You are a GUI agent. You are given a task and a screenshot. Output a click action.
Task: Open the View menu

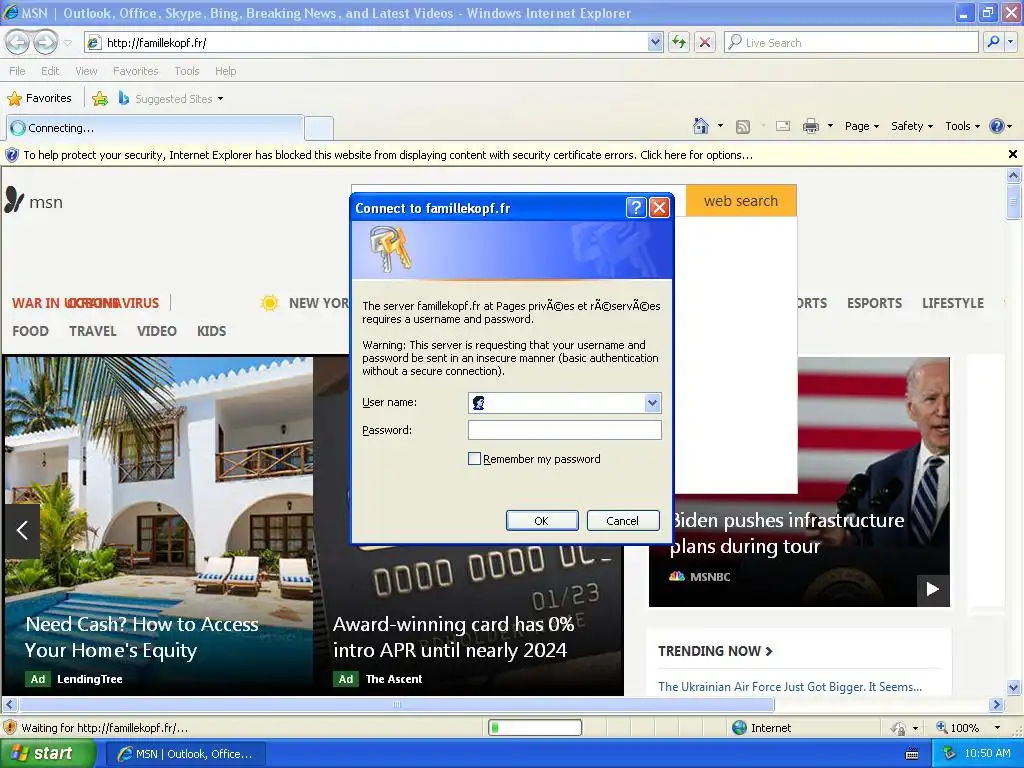[86, 71]
